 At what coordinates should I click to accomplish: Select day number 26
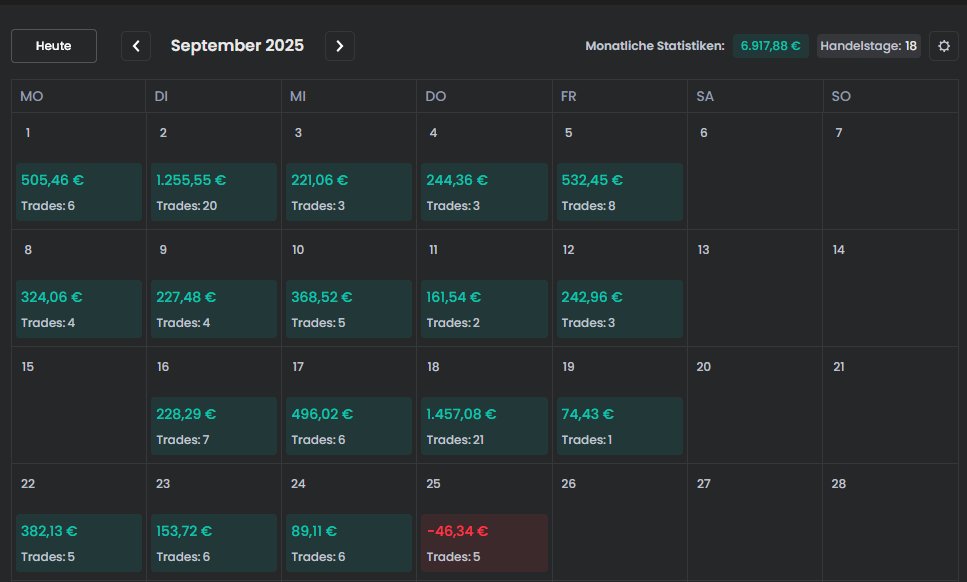click(569, 484)
